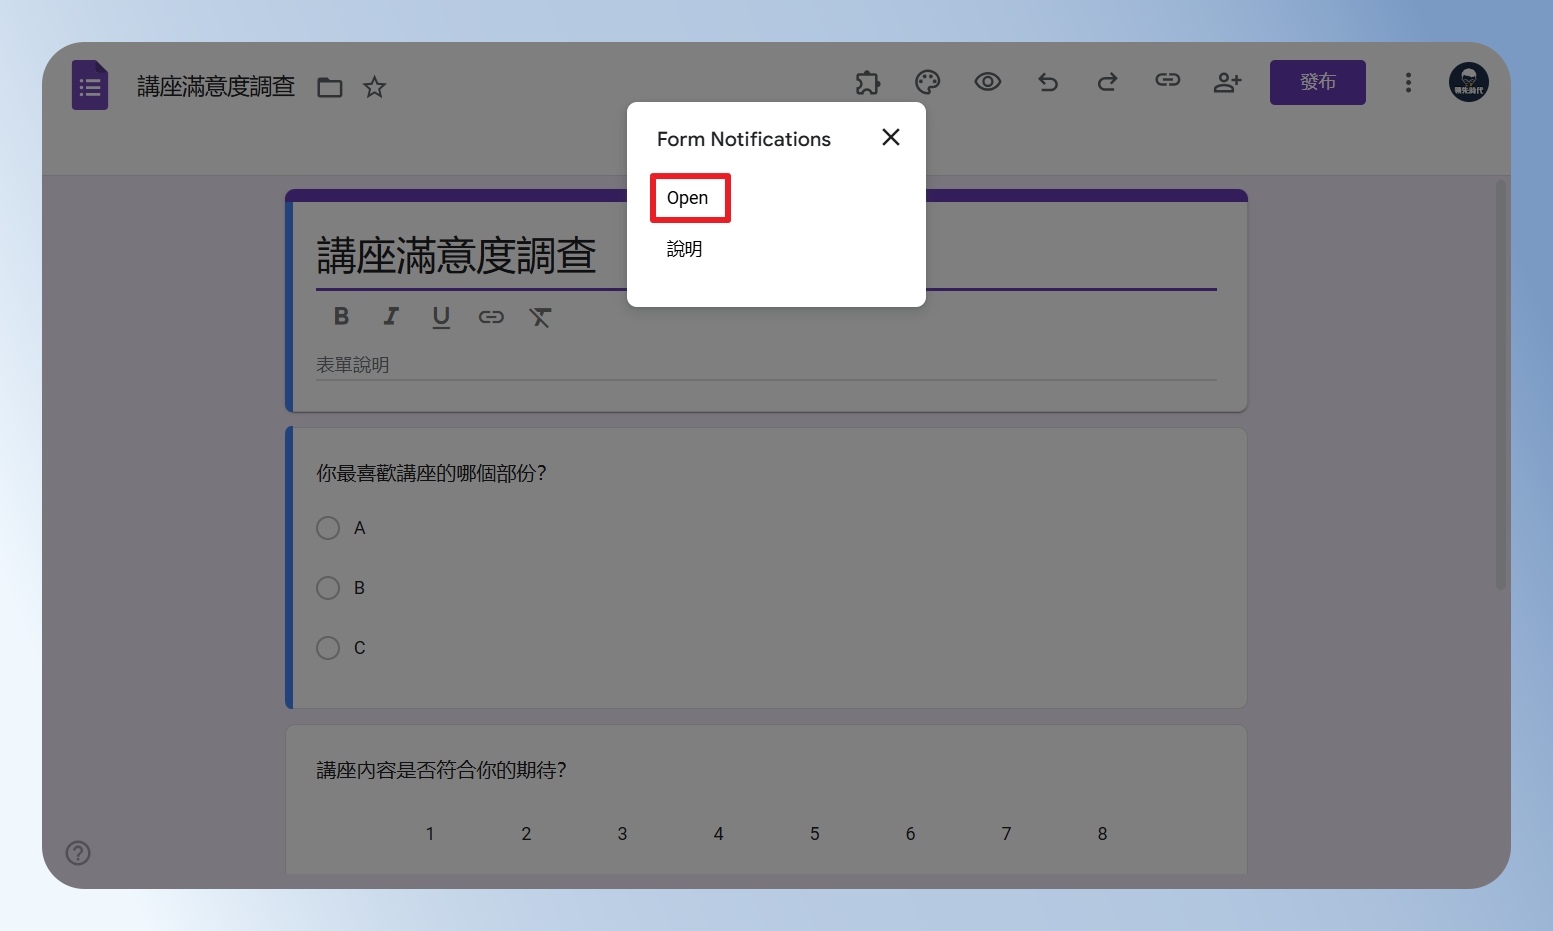Open the three-dot more options menu

coord(1408,82)
